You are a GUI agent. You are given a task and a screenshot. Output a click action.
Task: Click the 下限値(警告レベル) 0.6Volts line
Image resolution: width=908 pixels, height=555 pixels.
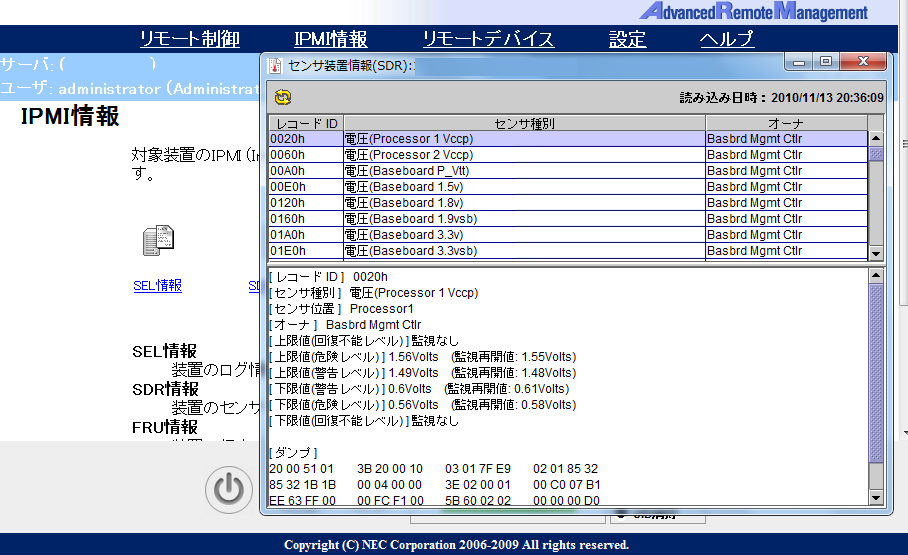(419, 389)
